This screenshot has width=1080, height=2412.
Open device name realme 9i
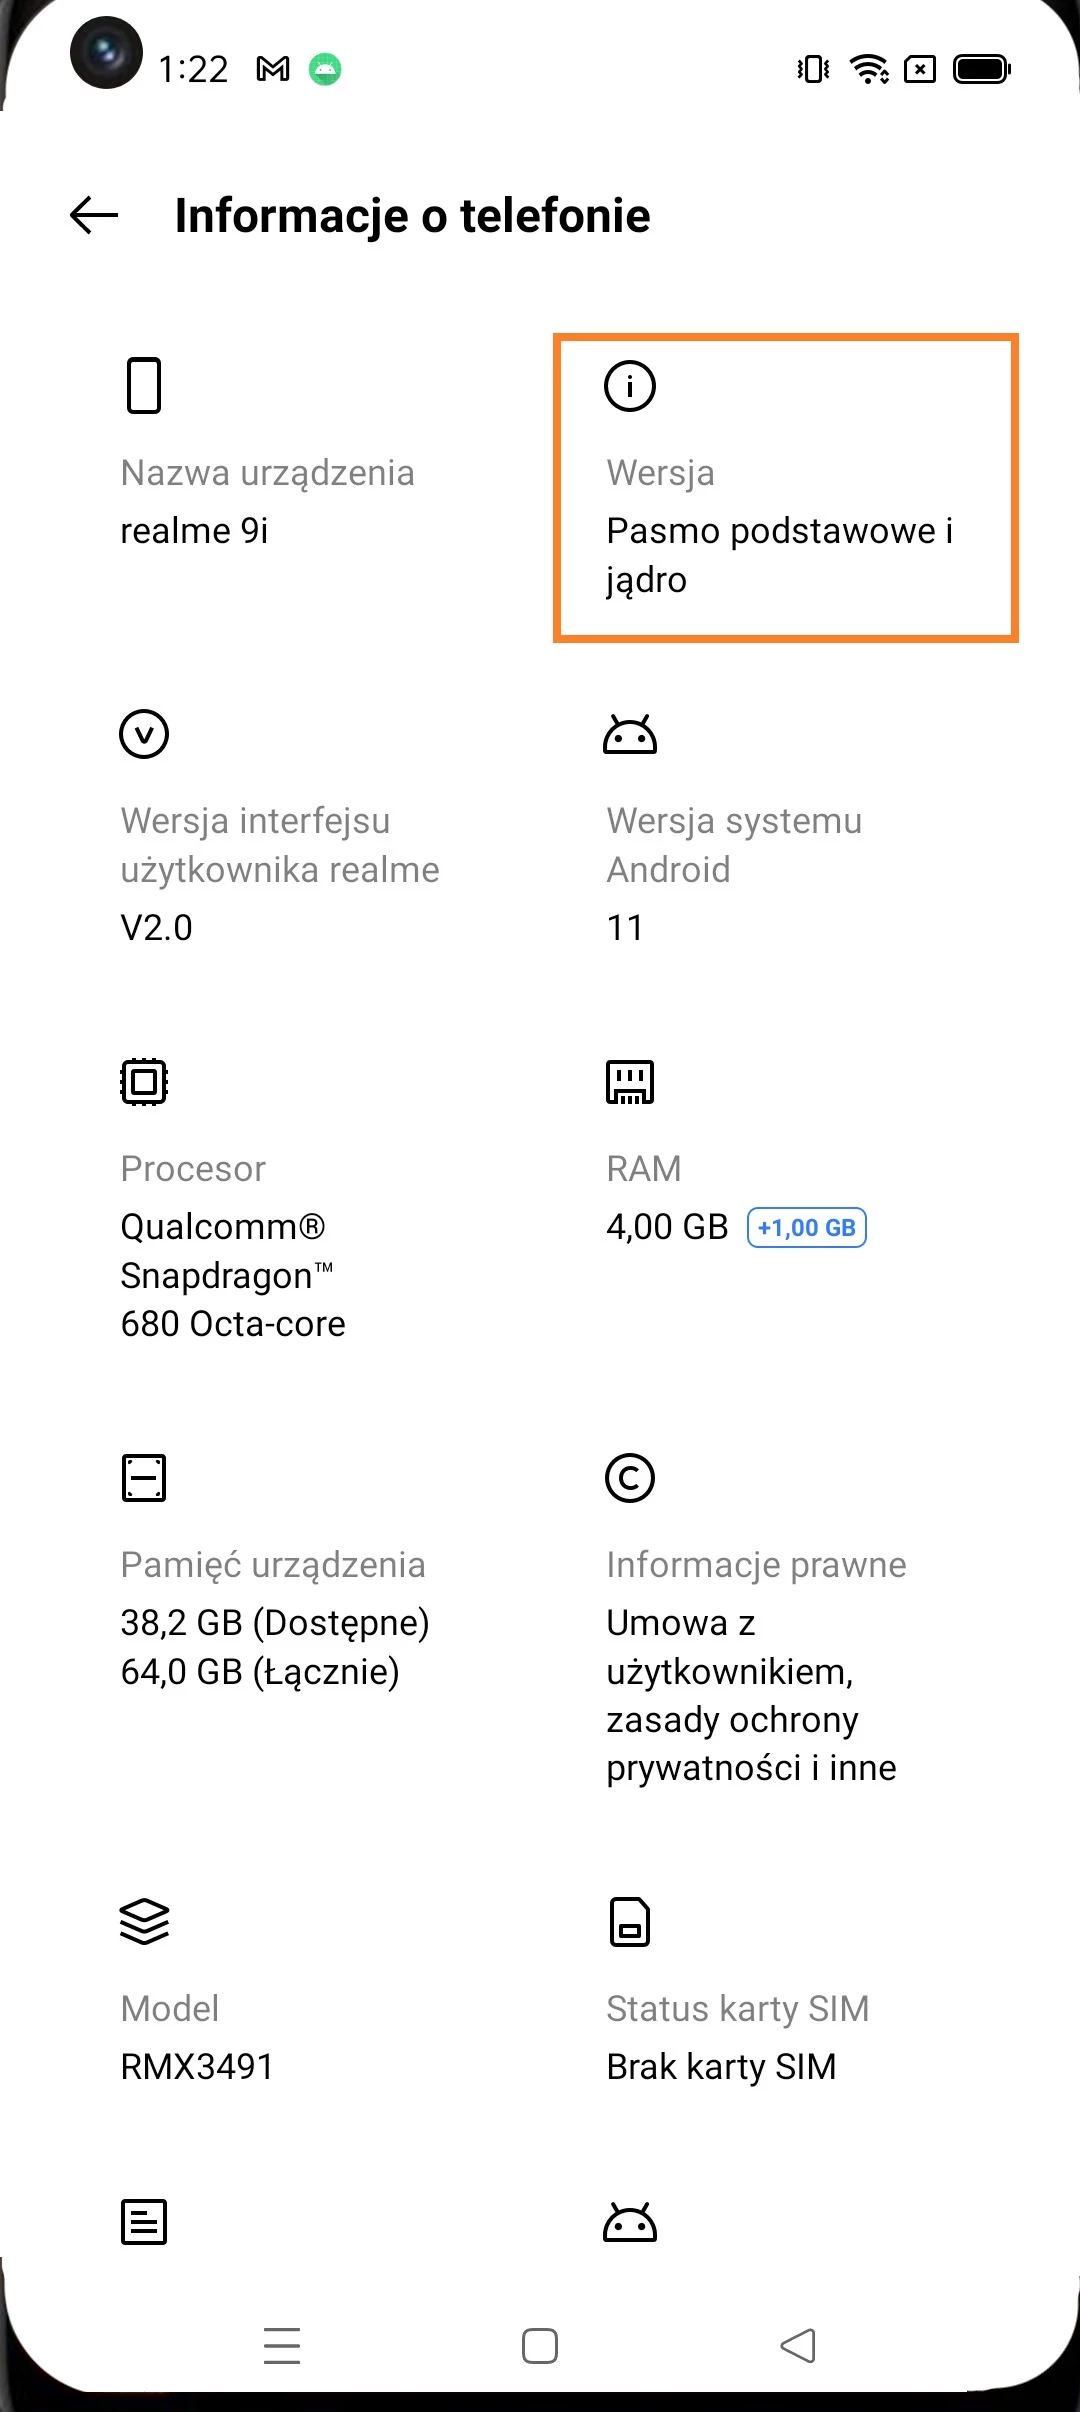[194, 531]
